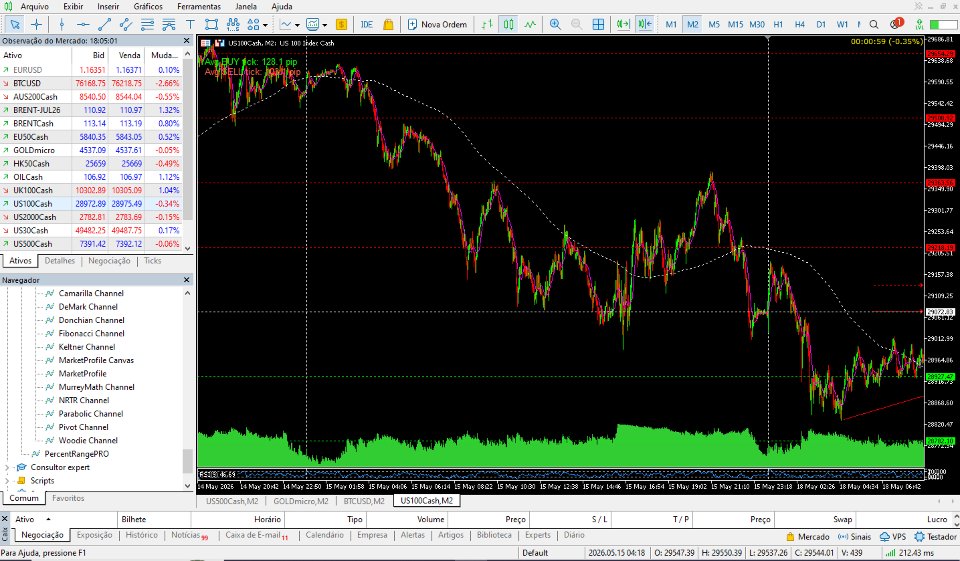960x561 pixels.
Task: Close the Navegador panel
Action: 187,280
